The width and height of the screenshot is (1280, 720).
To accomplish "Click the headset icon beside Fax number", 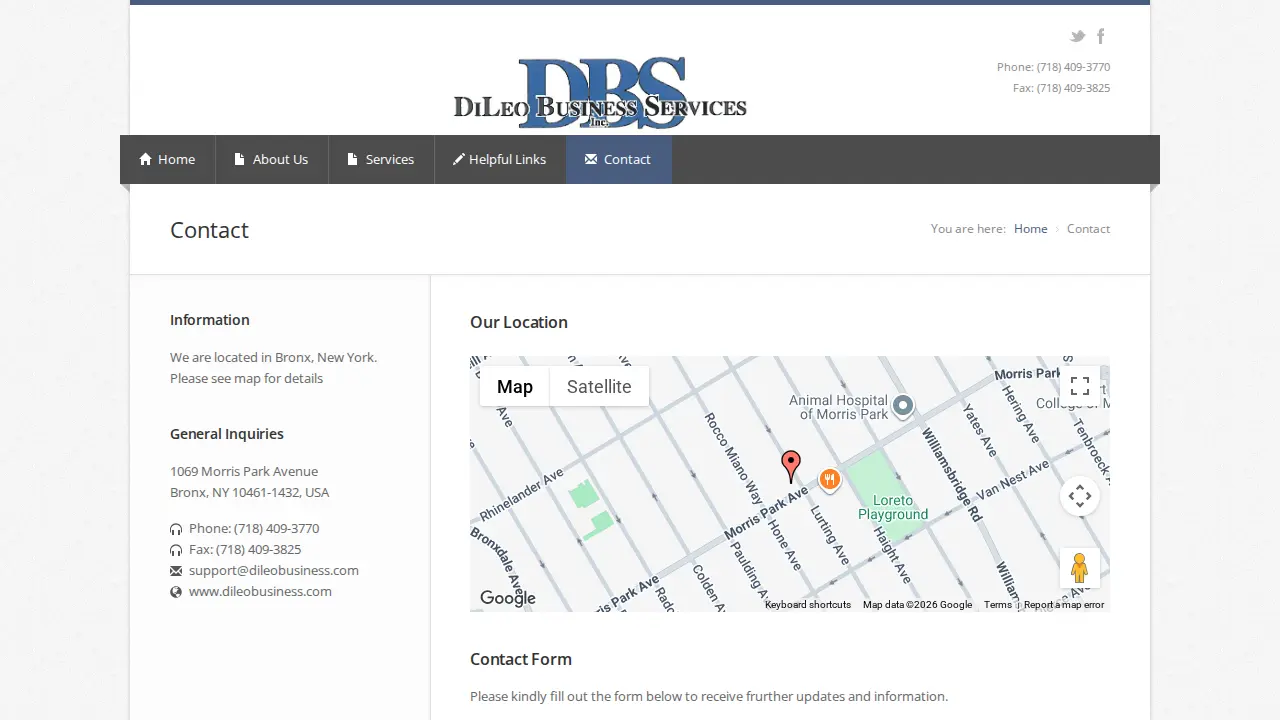I will [176, 550].
